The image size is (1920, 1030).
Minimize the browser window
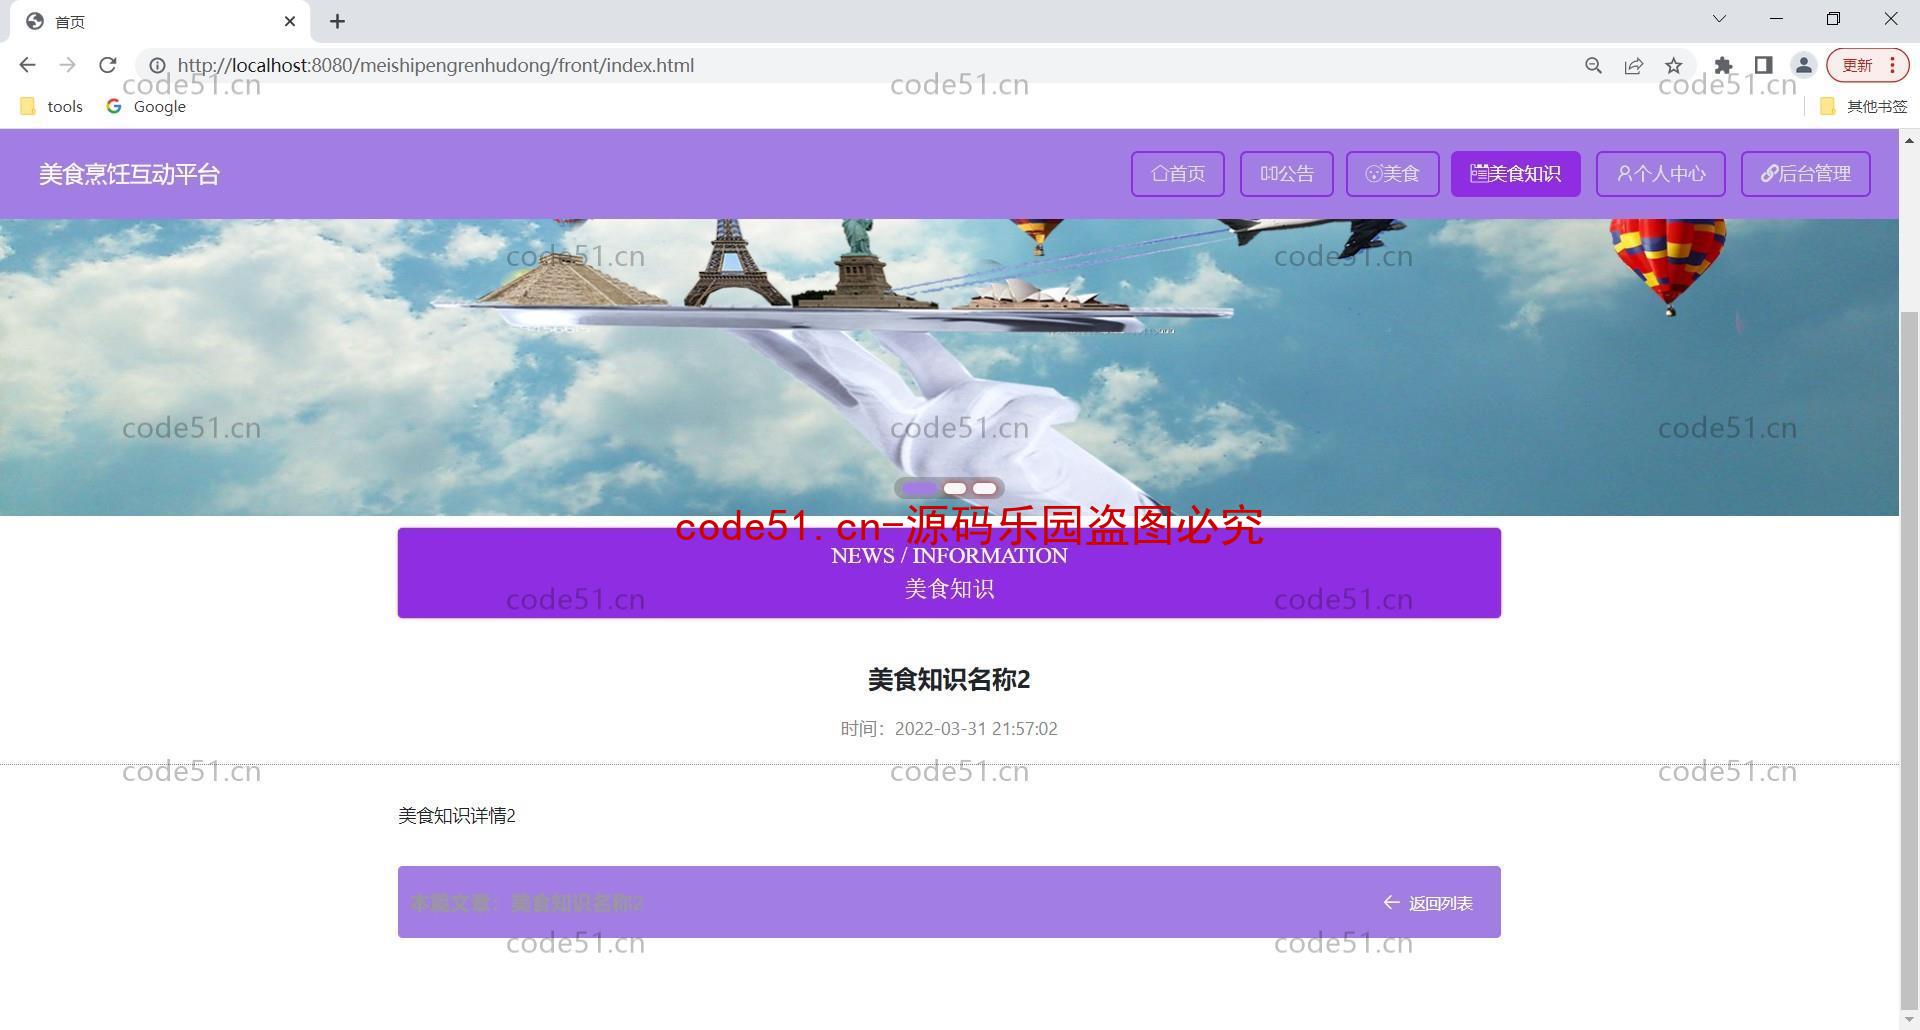[x=1776, y=19]
